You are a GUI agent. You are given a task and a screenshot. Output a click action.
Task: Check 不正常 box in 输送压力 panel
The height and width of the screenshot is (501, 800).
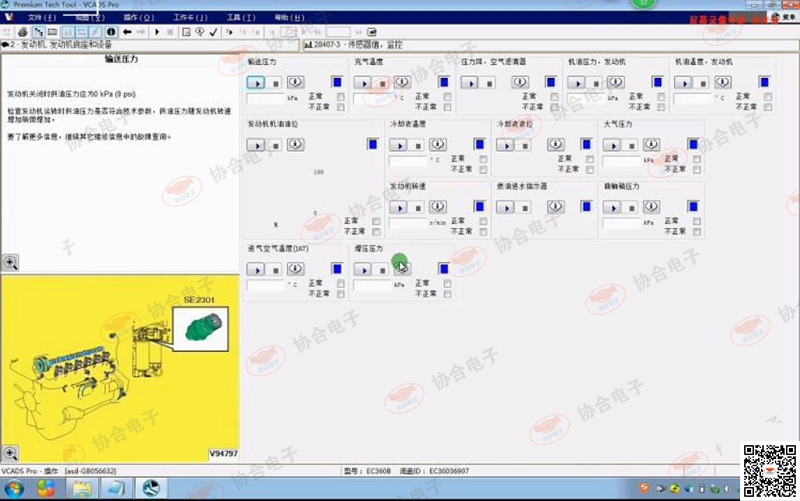340,107
